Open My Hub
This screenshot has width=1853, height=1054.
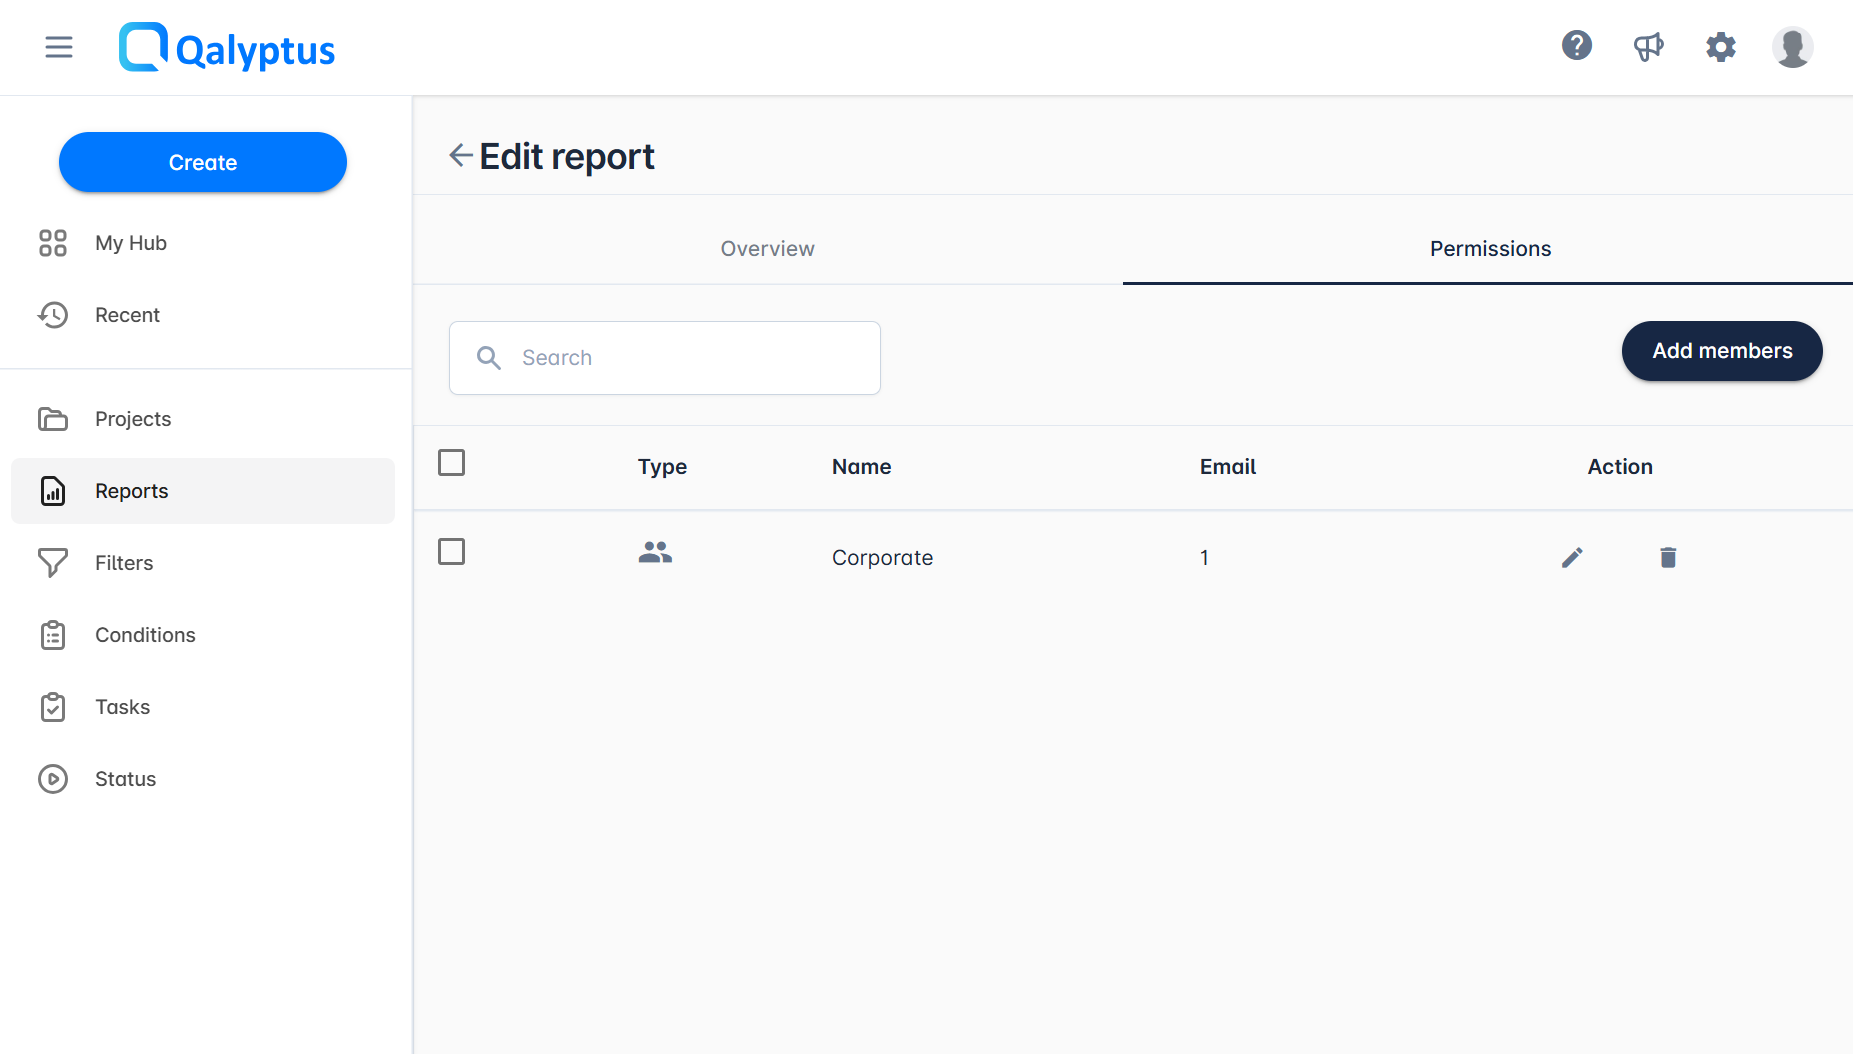[x=130, y=243]
